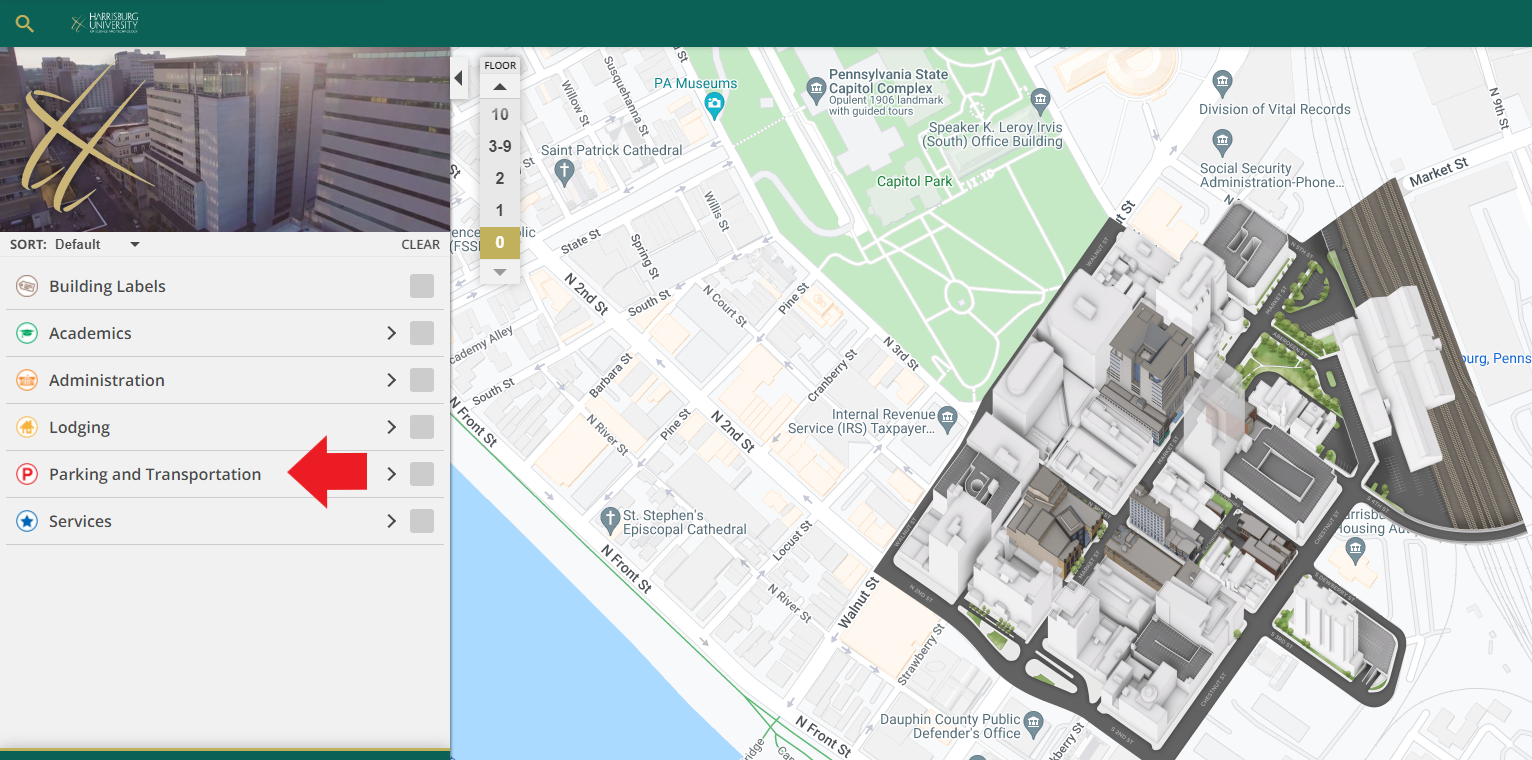This screenshot has height=760, width=1532.
Task: Select floors 3-9 in the floor selector
Action: [x=500, y=146]
